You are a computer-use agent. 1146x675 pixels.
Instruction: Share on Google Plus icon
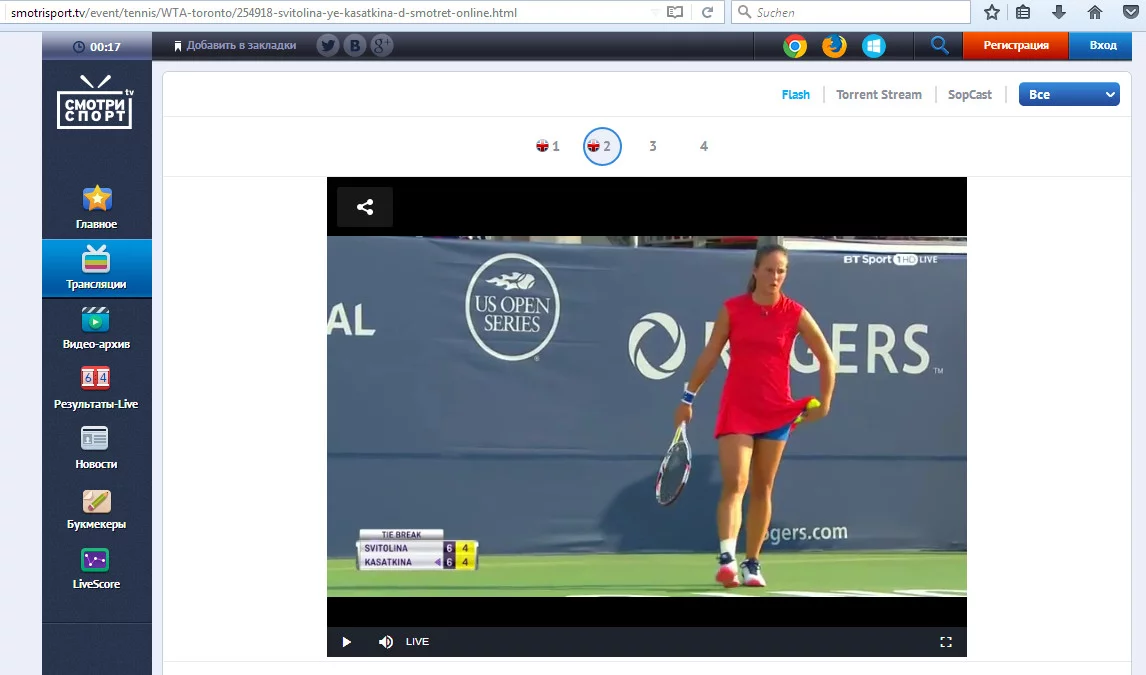point(382,45)
